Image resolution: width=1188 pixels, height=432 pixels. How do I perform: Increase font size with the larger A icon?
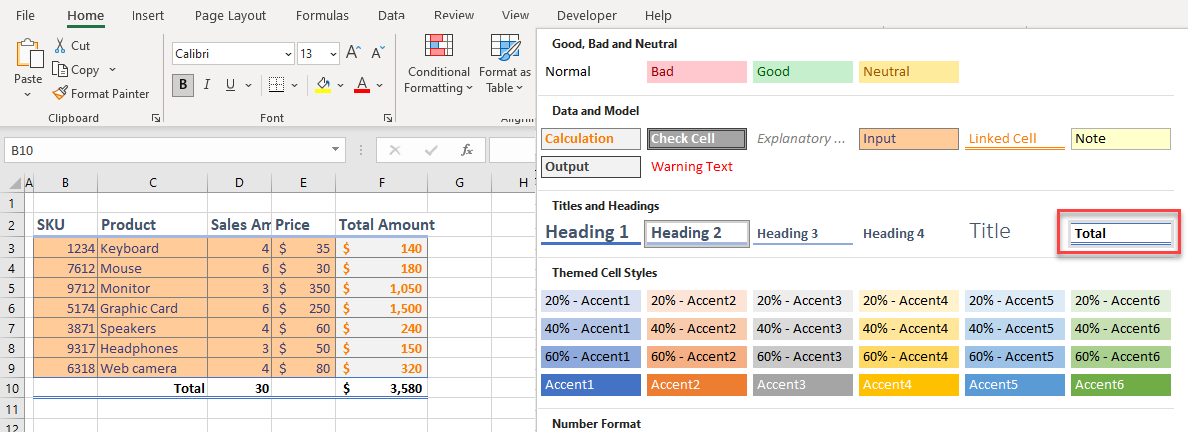coord(353,53)
